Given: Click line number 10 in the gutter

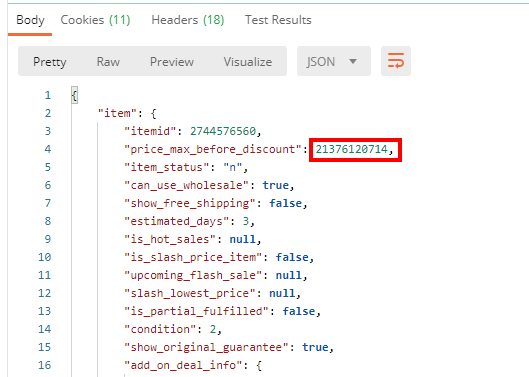Looking at the screenshot, I should coord(45,257).
